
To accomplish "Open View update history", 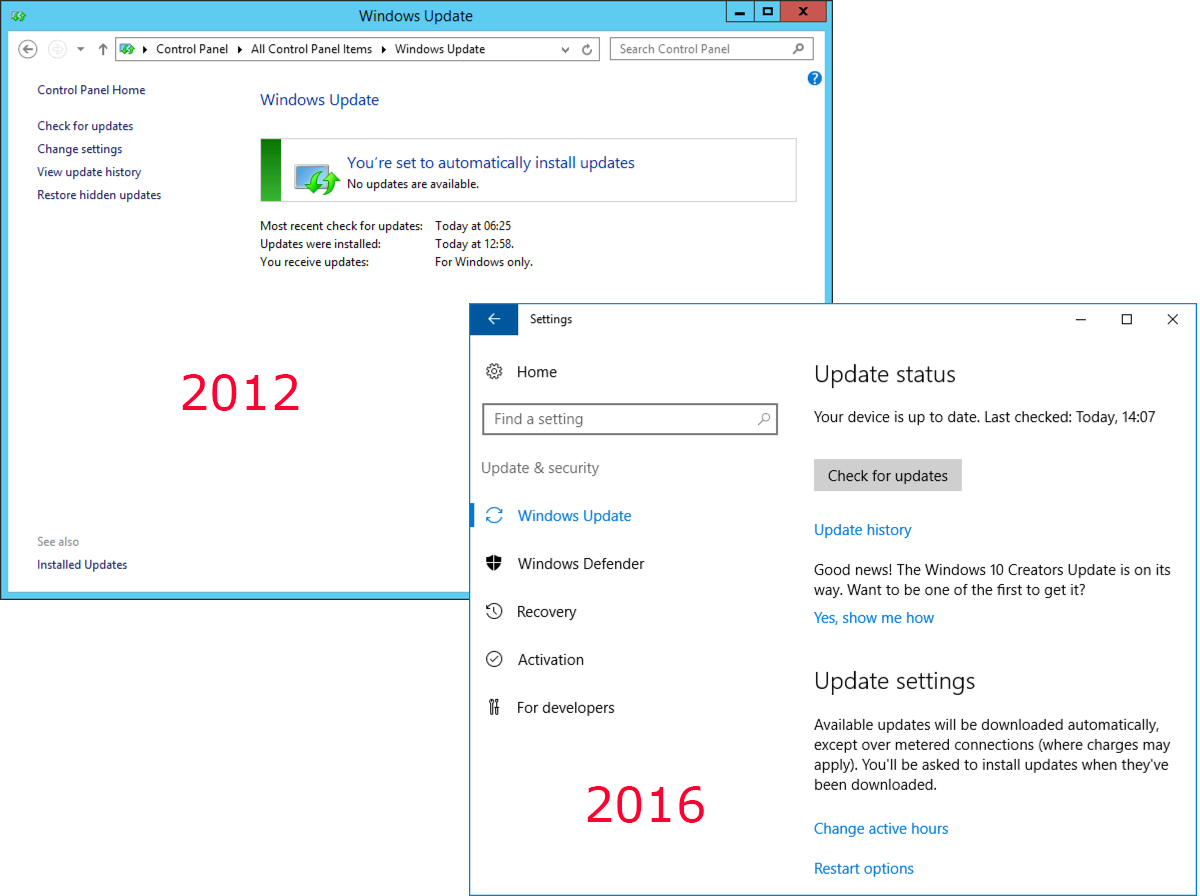I will tap(89, 172).
